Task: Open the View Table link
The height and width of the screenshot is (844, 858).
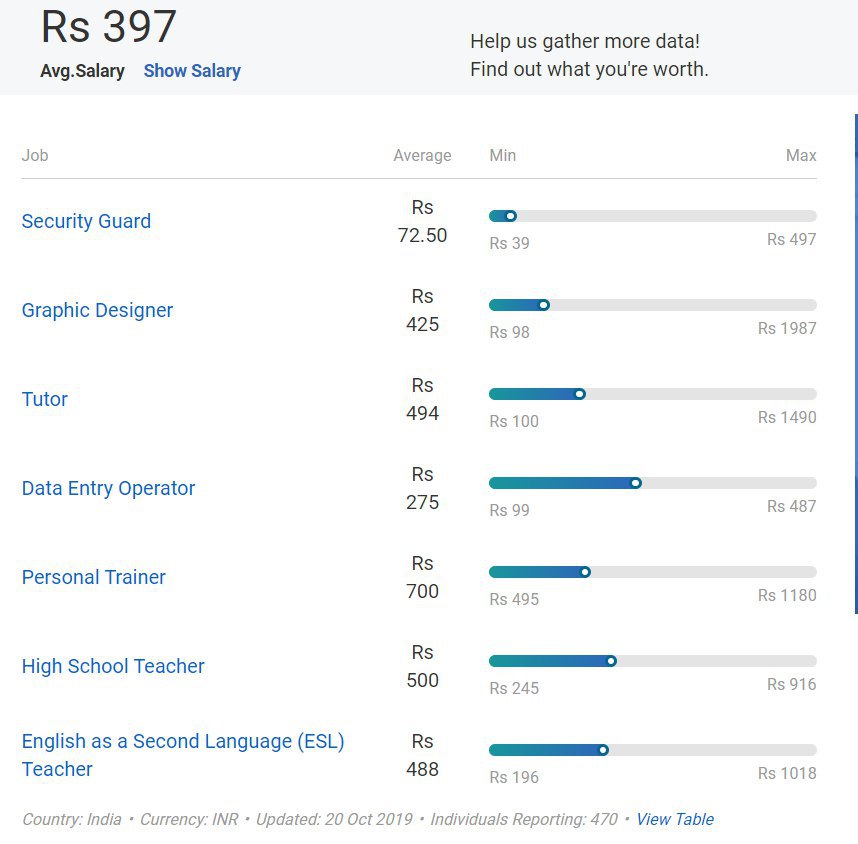Action: tap(675, 819)
